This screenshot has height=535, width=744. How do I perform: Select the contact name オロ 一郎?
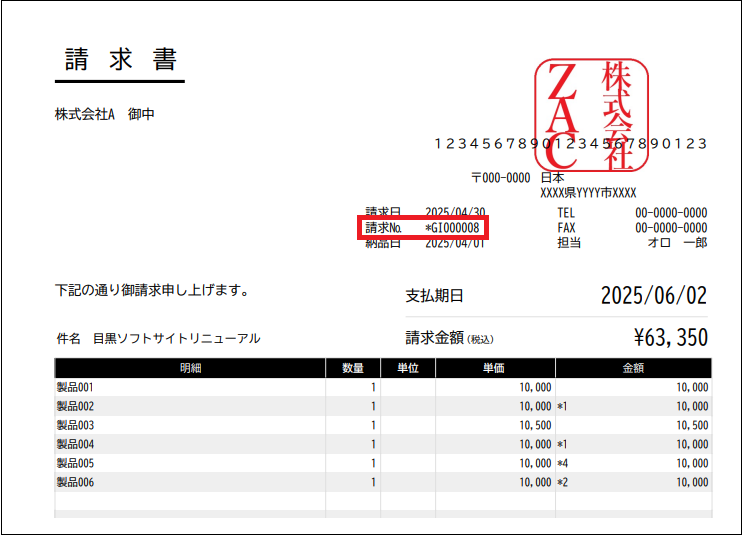point(678,243)
